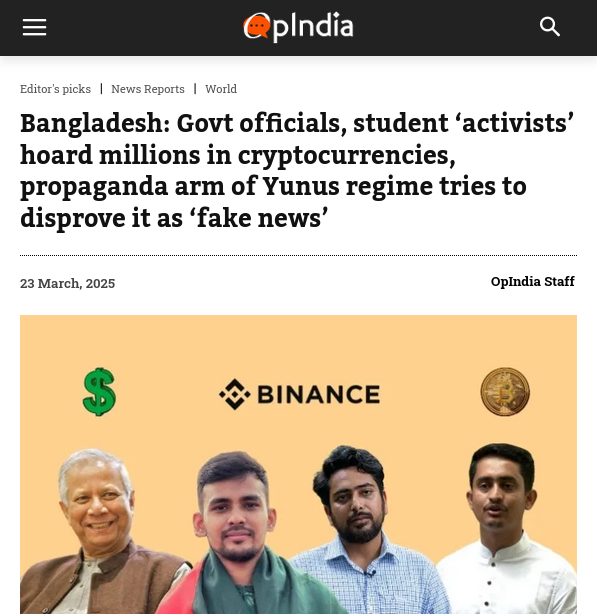Click the search magnifier icon
The width and height of the screenshot is (597, 614).
coord(550,27)
